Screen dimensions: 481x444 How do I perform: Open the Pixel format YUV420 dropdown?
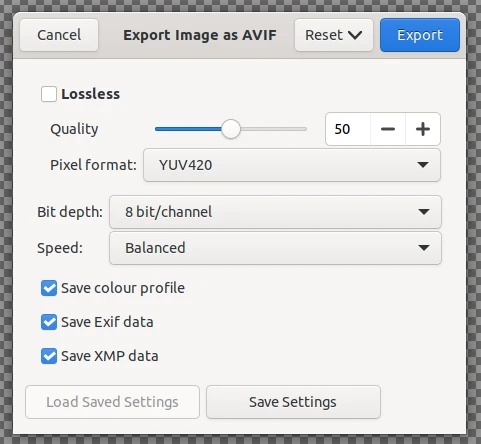[x=292, y=165]
